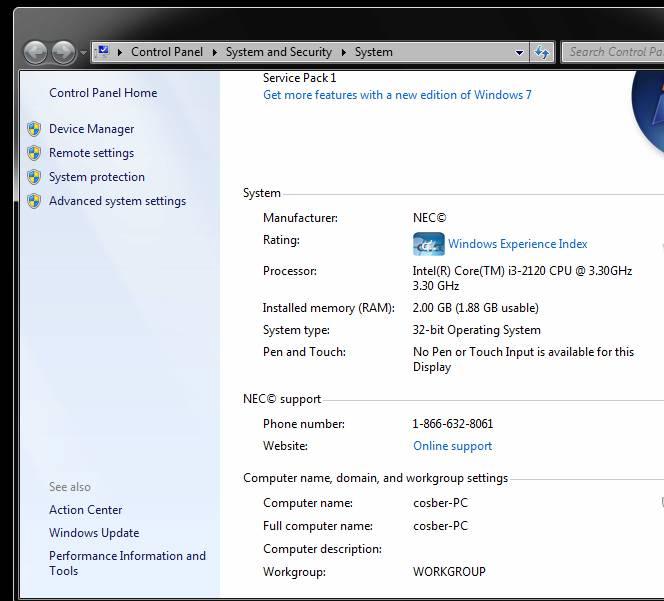Image resolution: width=664 pixels, height=601 pixels.
Task: Open Device Manager link
Action: click(91, 129)
